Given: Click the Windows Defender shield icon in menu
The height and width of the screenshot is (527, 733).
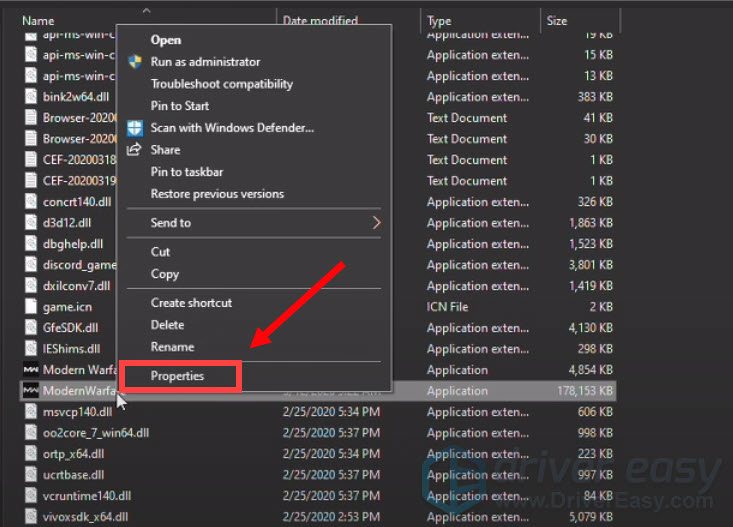Looking at the screenshot, I should point(135,128).
